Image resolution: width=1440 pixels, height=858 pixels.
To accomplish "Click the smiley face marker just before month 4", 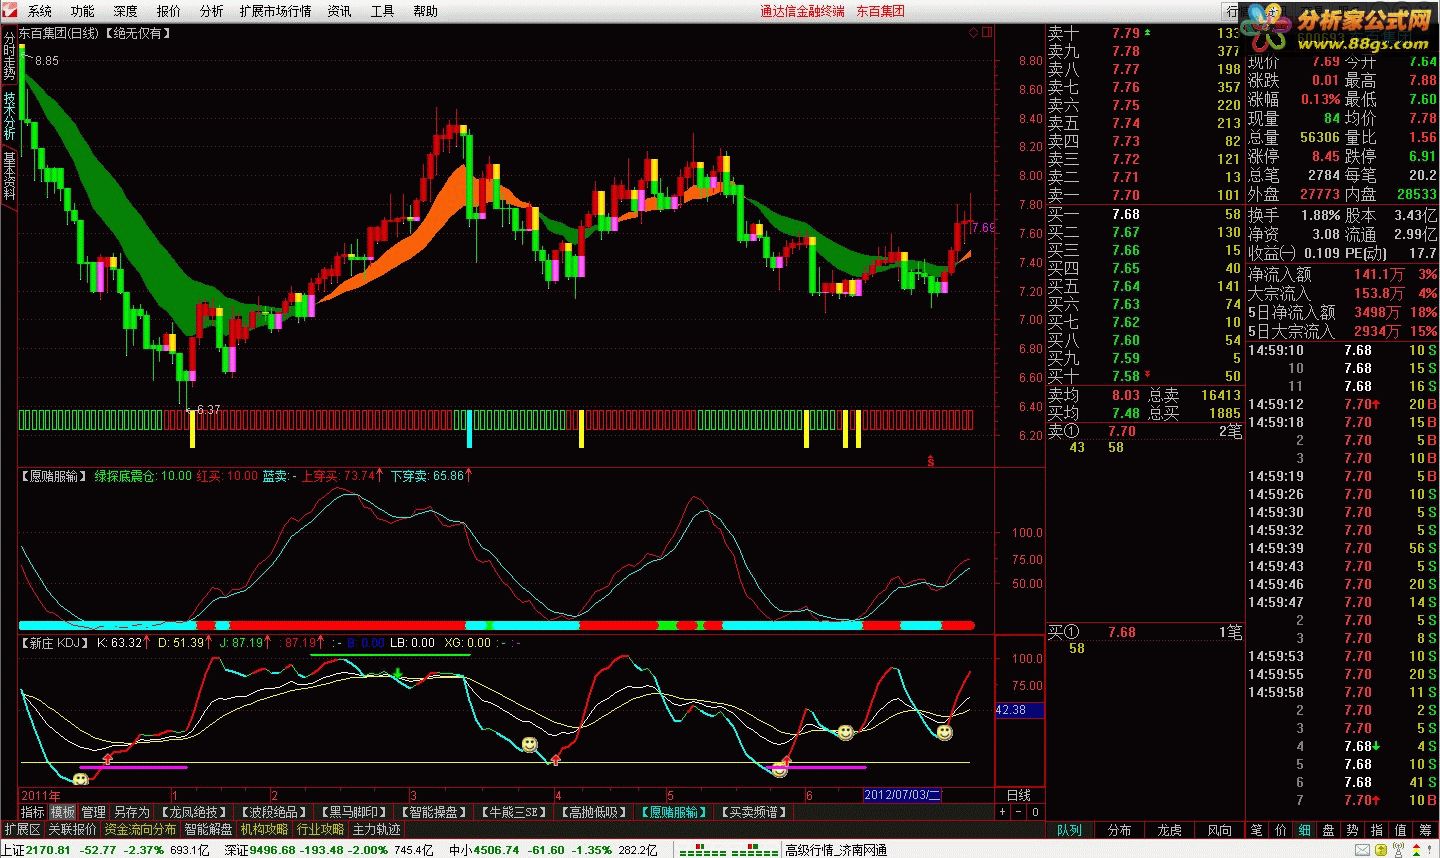I will coord(529,745).
